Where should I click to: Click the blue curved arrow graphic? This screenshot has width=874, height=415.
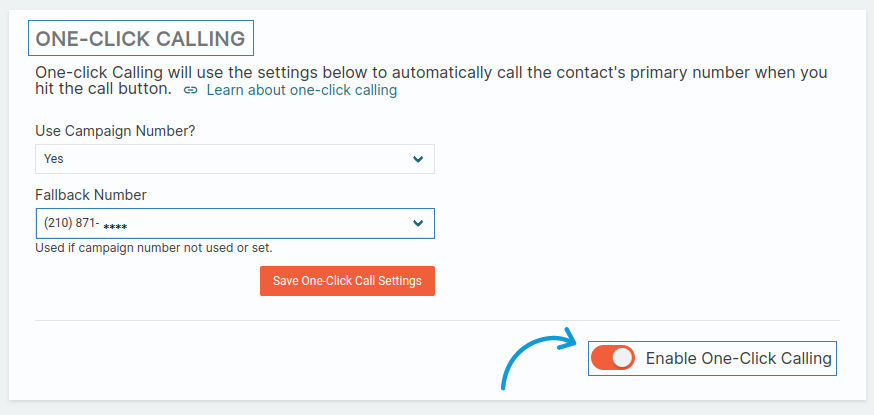[530, 355]
